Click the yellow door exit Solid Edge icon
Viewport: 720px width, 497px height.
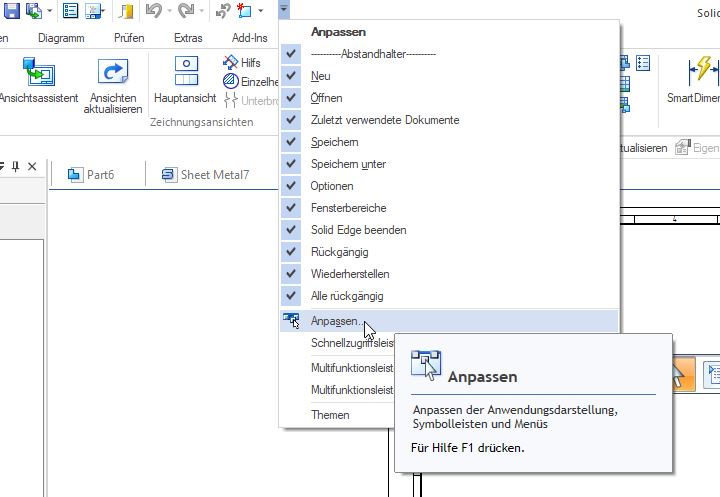(125, 11)
